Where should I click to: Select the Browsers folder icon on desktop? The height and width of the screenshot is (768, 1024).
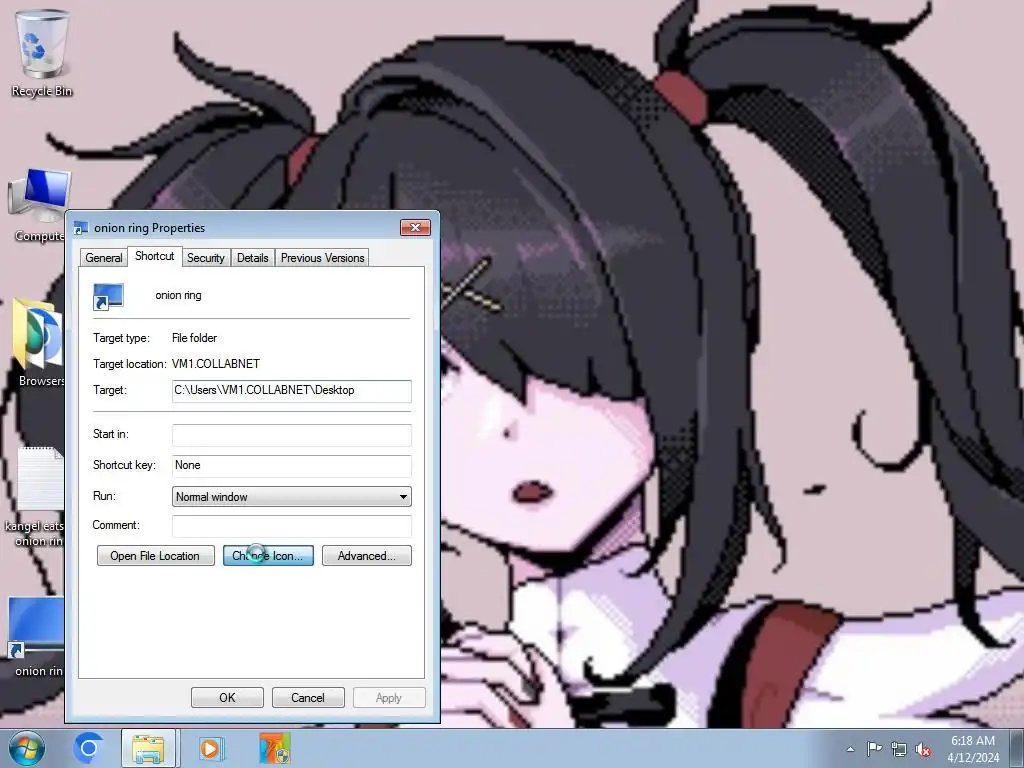[x=37, y=342]
